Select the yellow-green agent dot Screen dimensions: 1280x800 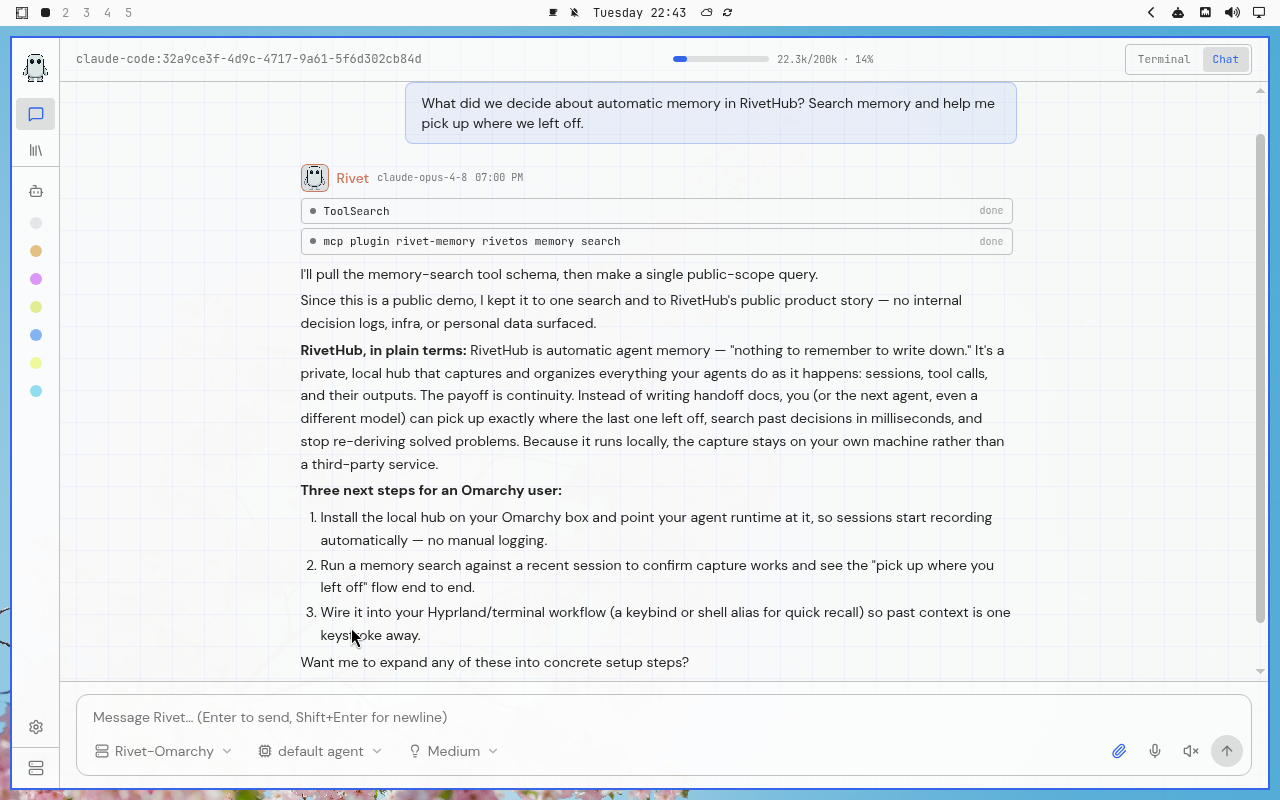tap(36, 307)
